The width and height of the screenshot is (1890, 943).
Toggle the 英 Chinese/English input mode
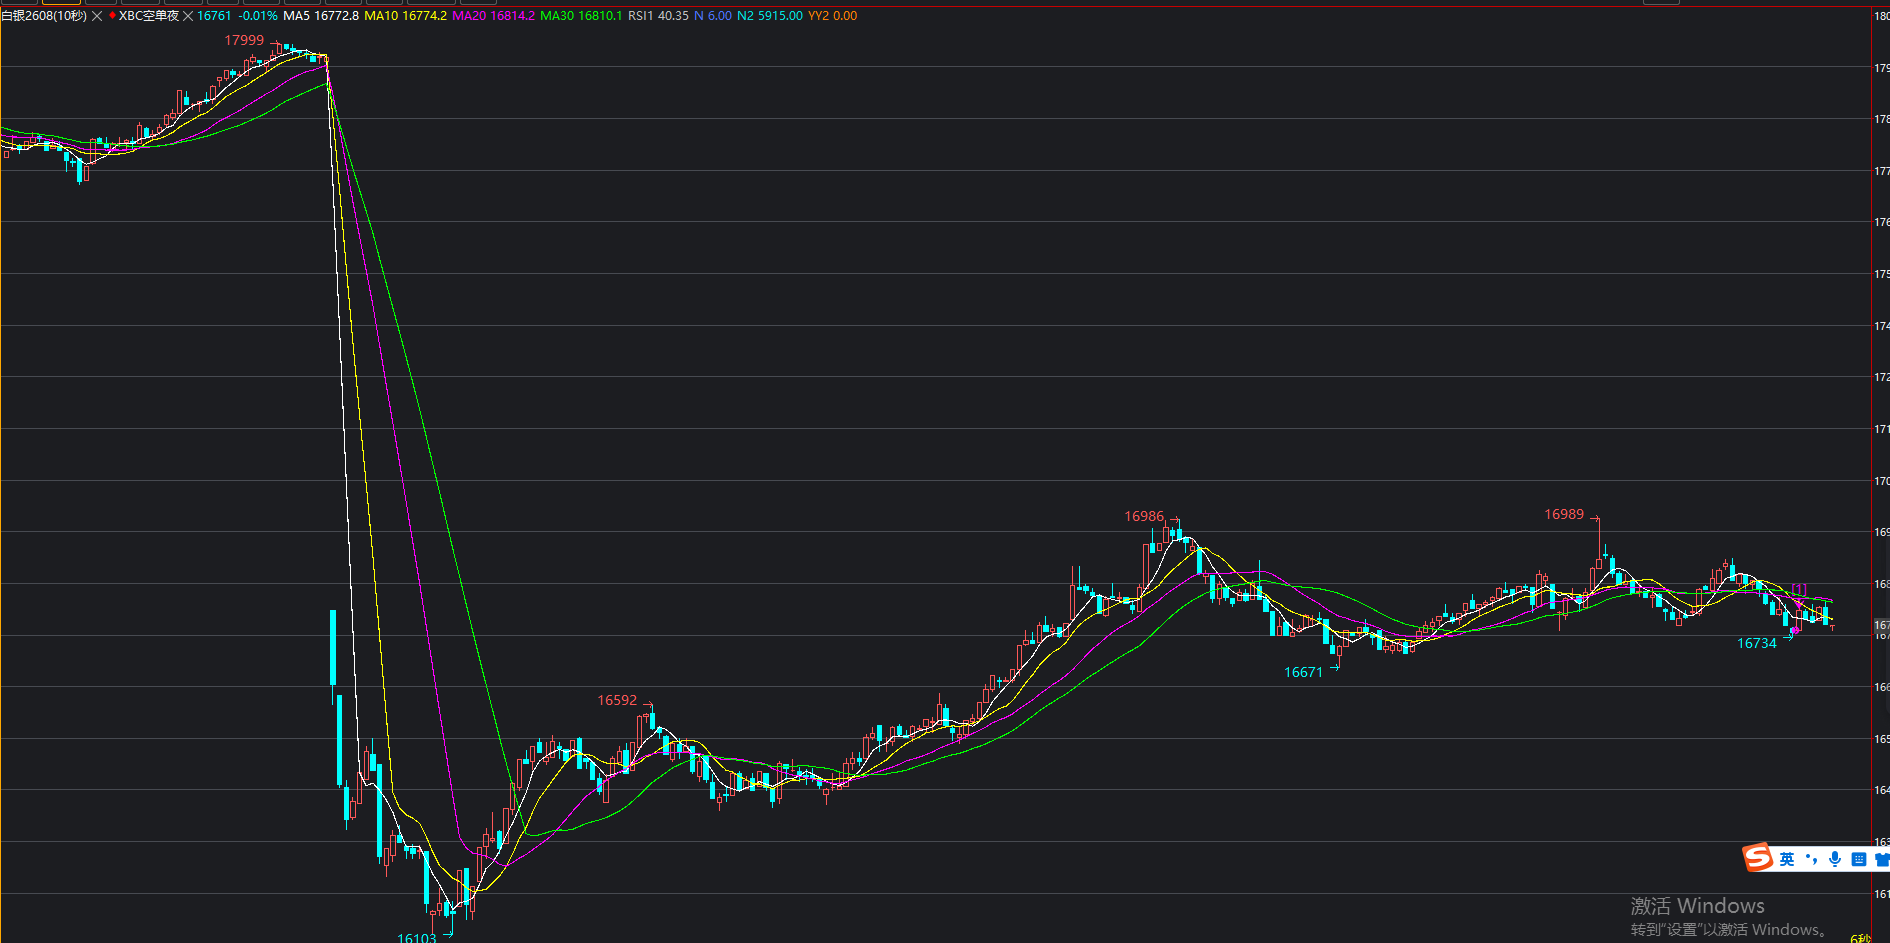(x=1787, y=859)
